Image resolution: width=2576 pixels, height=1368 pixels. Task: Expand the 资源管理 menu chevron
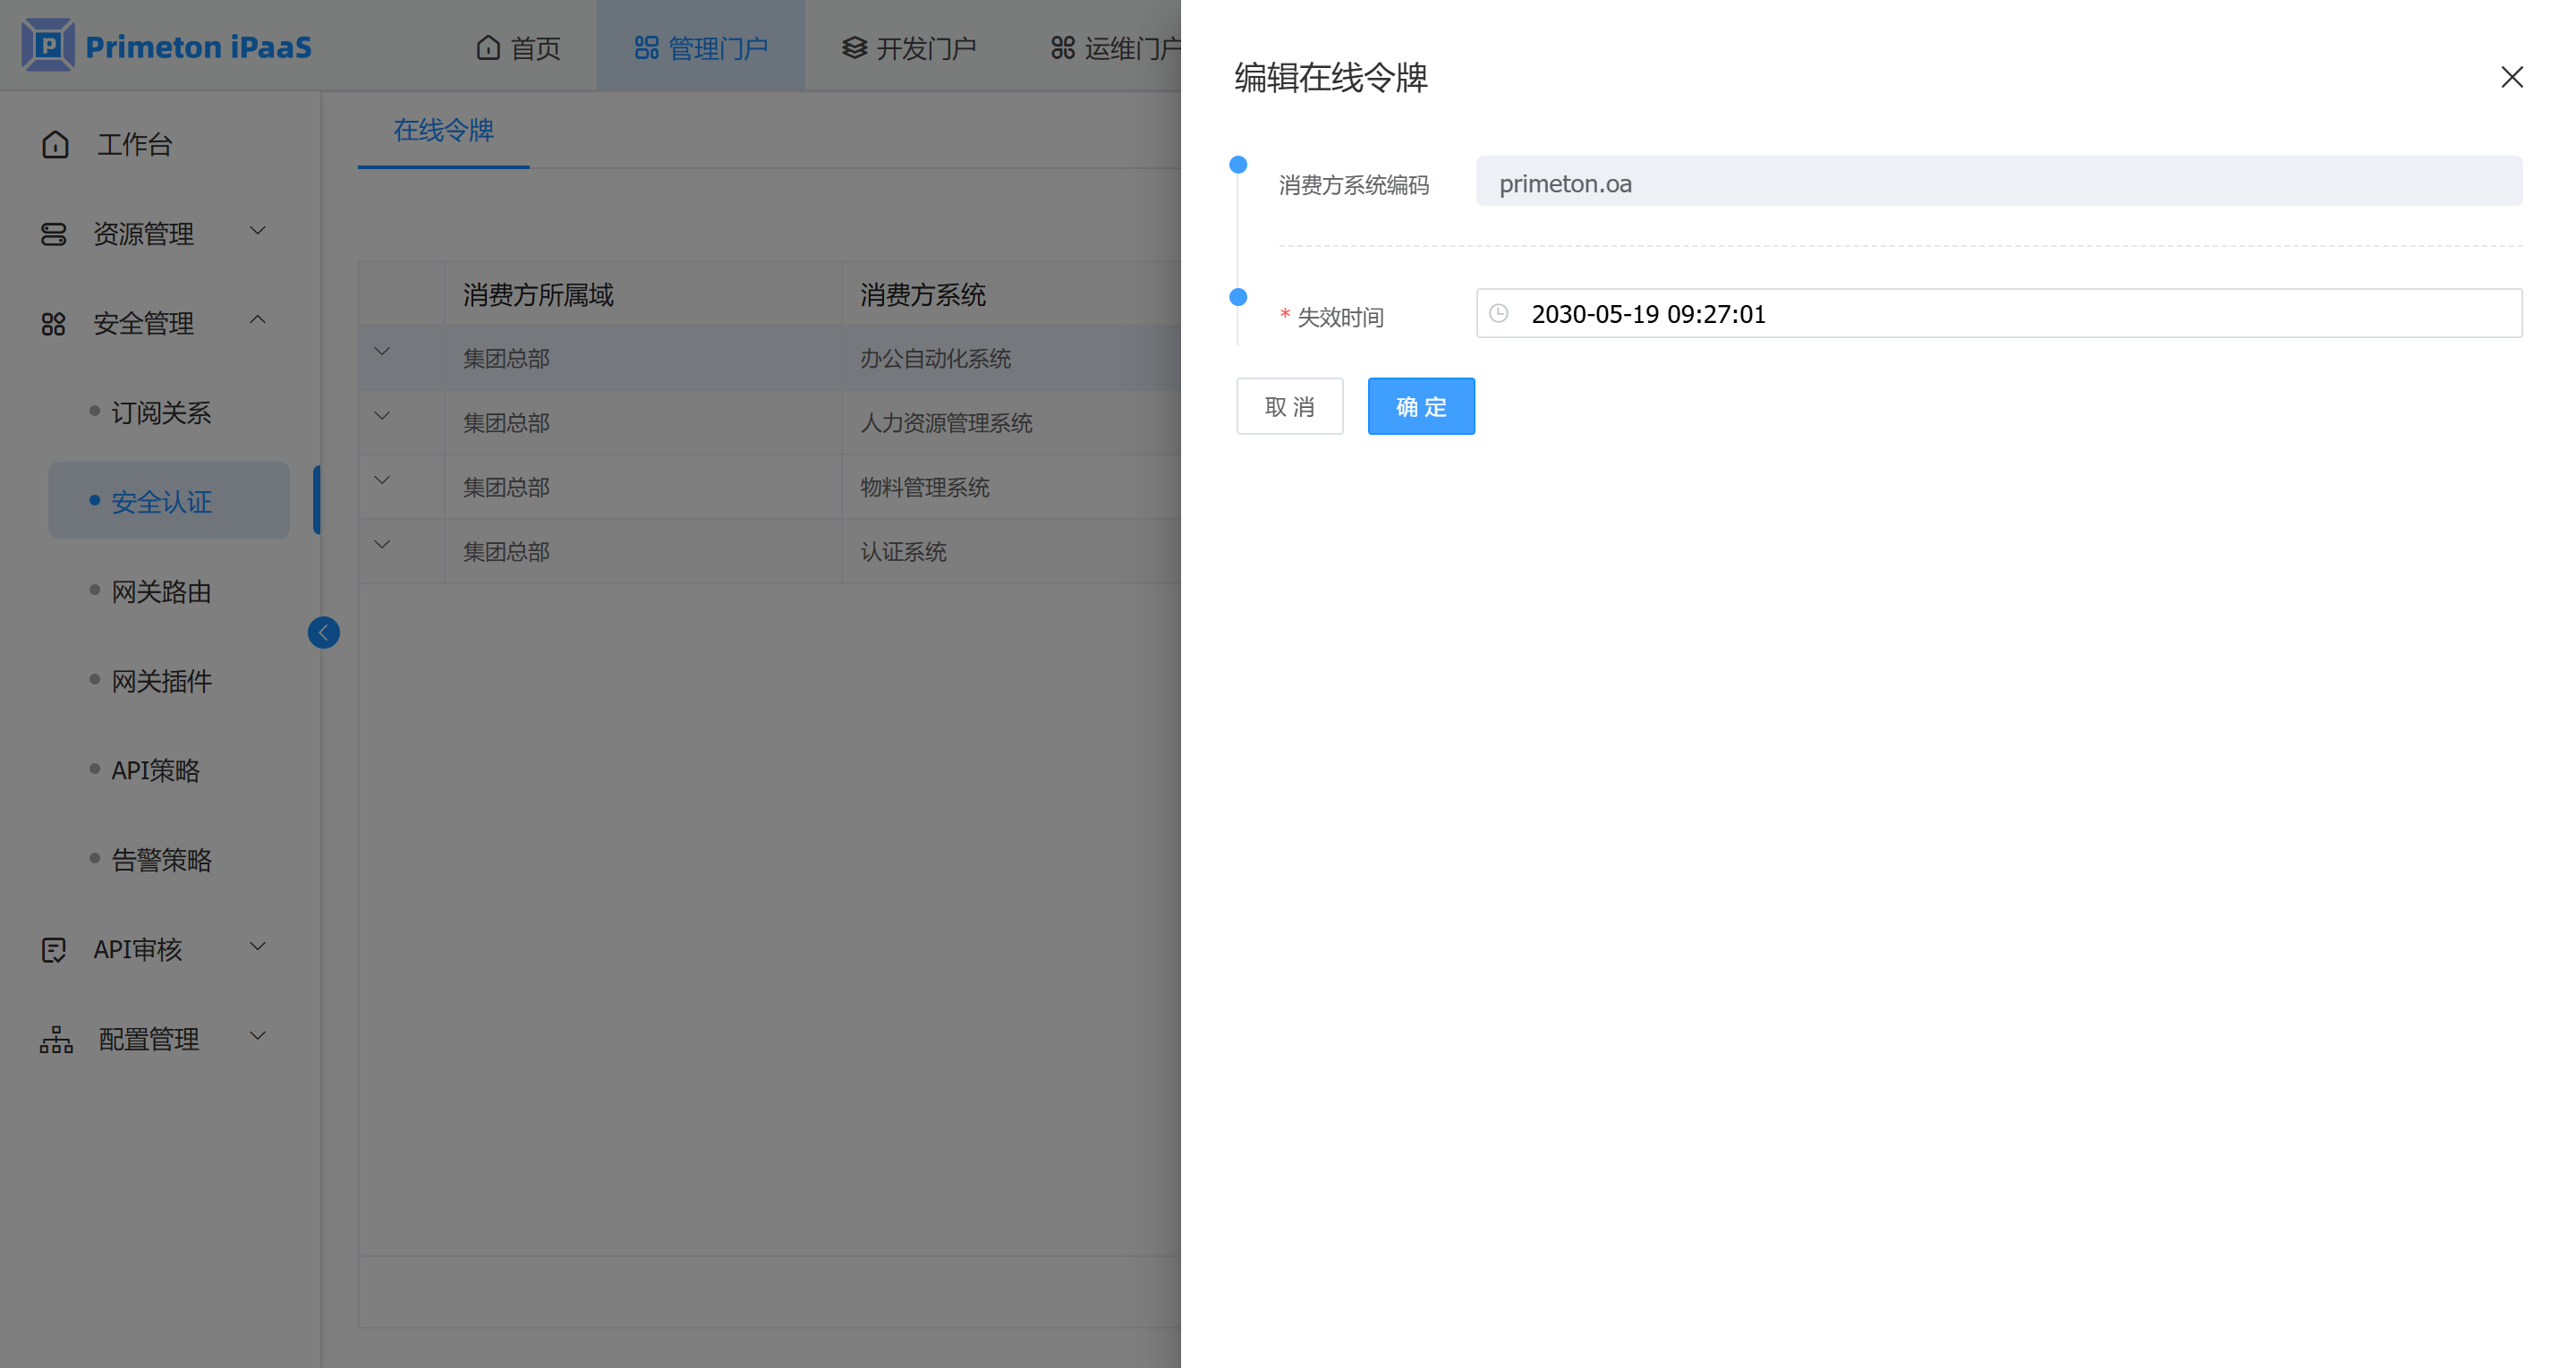pyautogui.click(x=257, y=231)
